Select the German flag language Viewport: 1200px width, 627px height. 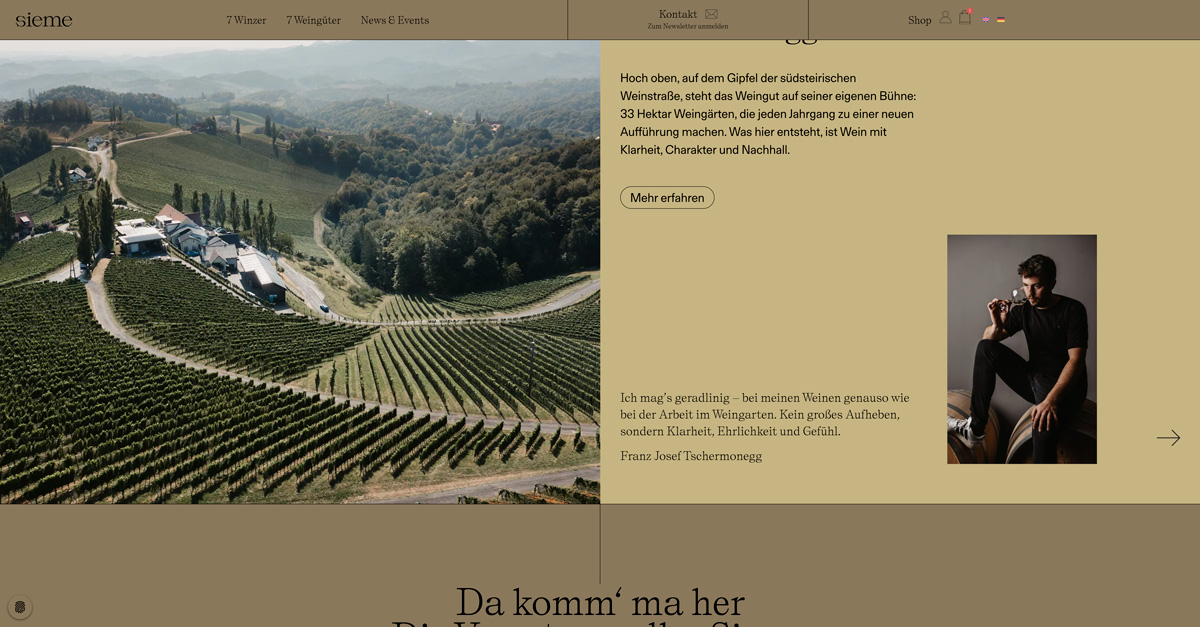pos(1001,20)
